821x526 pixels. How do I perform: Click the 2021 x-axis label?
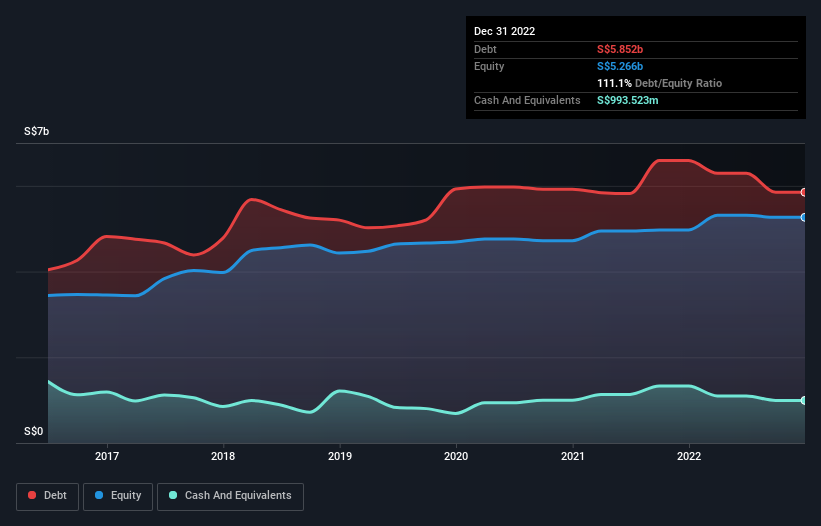point(573,456)
